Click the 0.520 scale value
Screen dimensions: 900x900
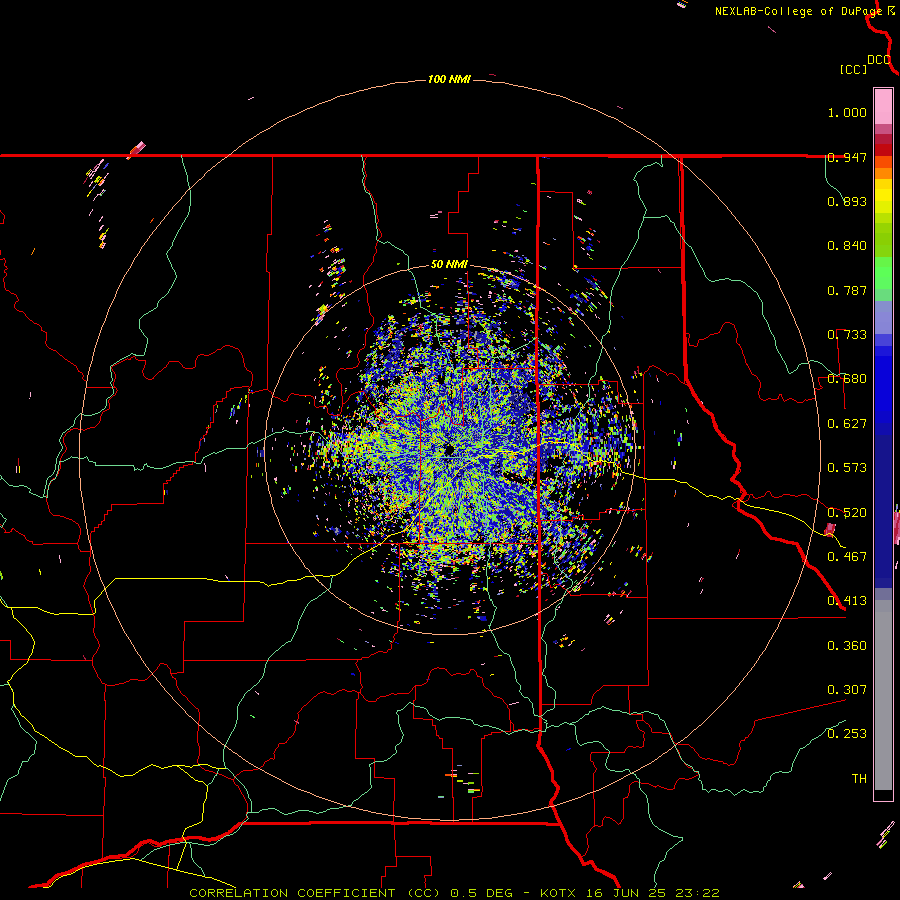coord(847,513)
